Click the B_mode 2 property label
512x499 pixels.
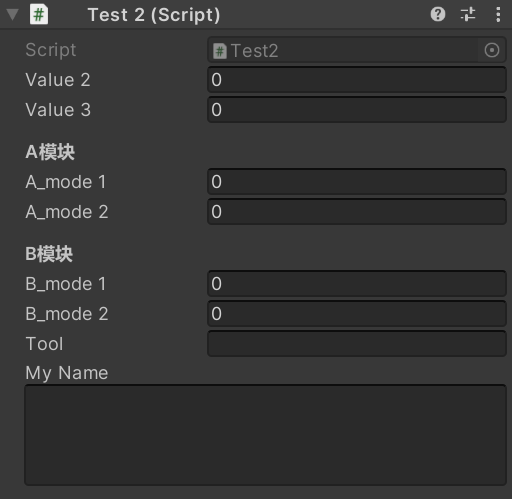(67, 314)
